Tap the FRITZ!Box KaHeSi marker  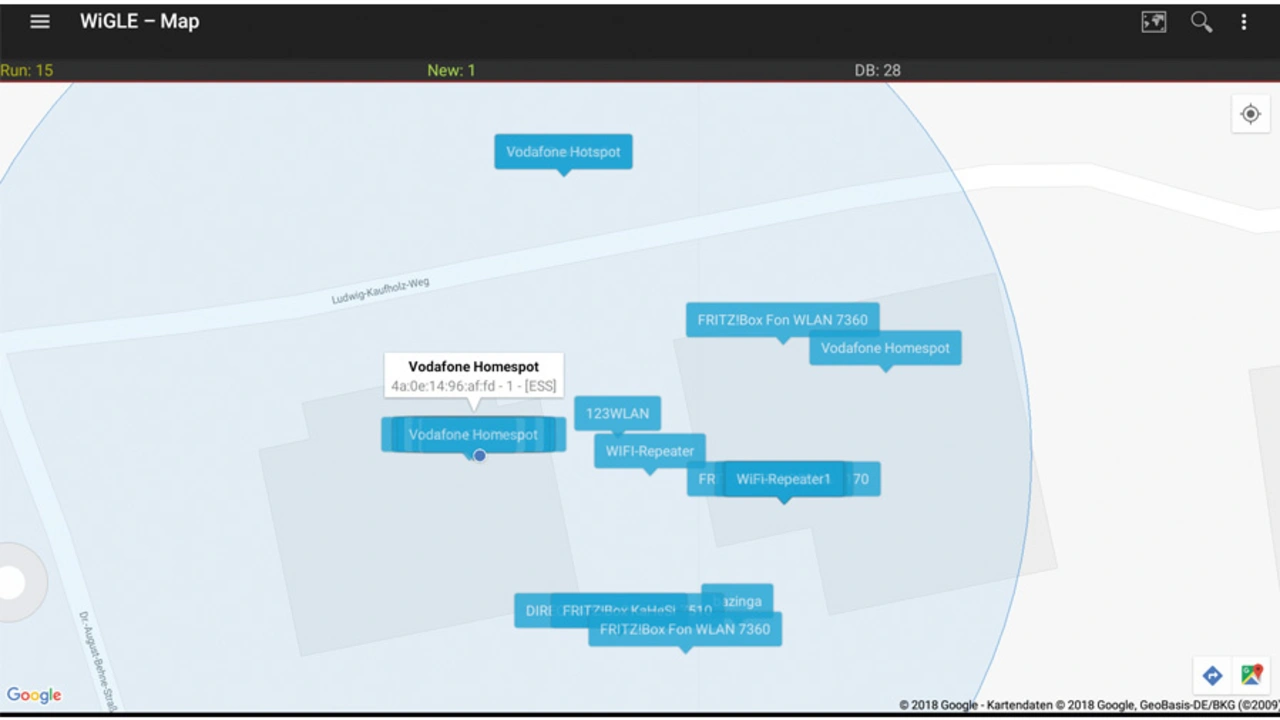(620, 610)
